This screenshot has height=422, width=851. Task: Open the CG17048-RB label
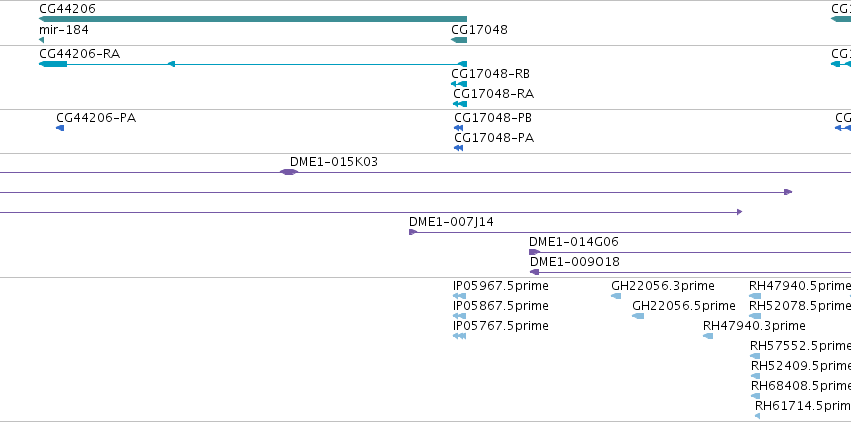490,74
